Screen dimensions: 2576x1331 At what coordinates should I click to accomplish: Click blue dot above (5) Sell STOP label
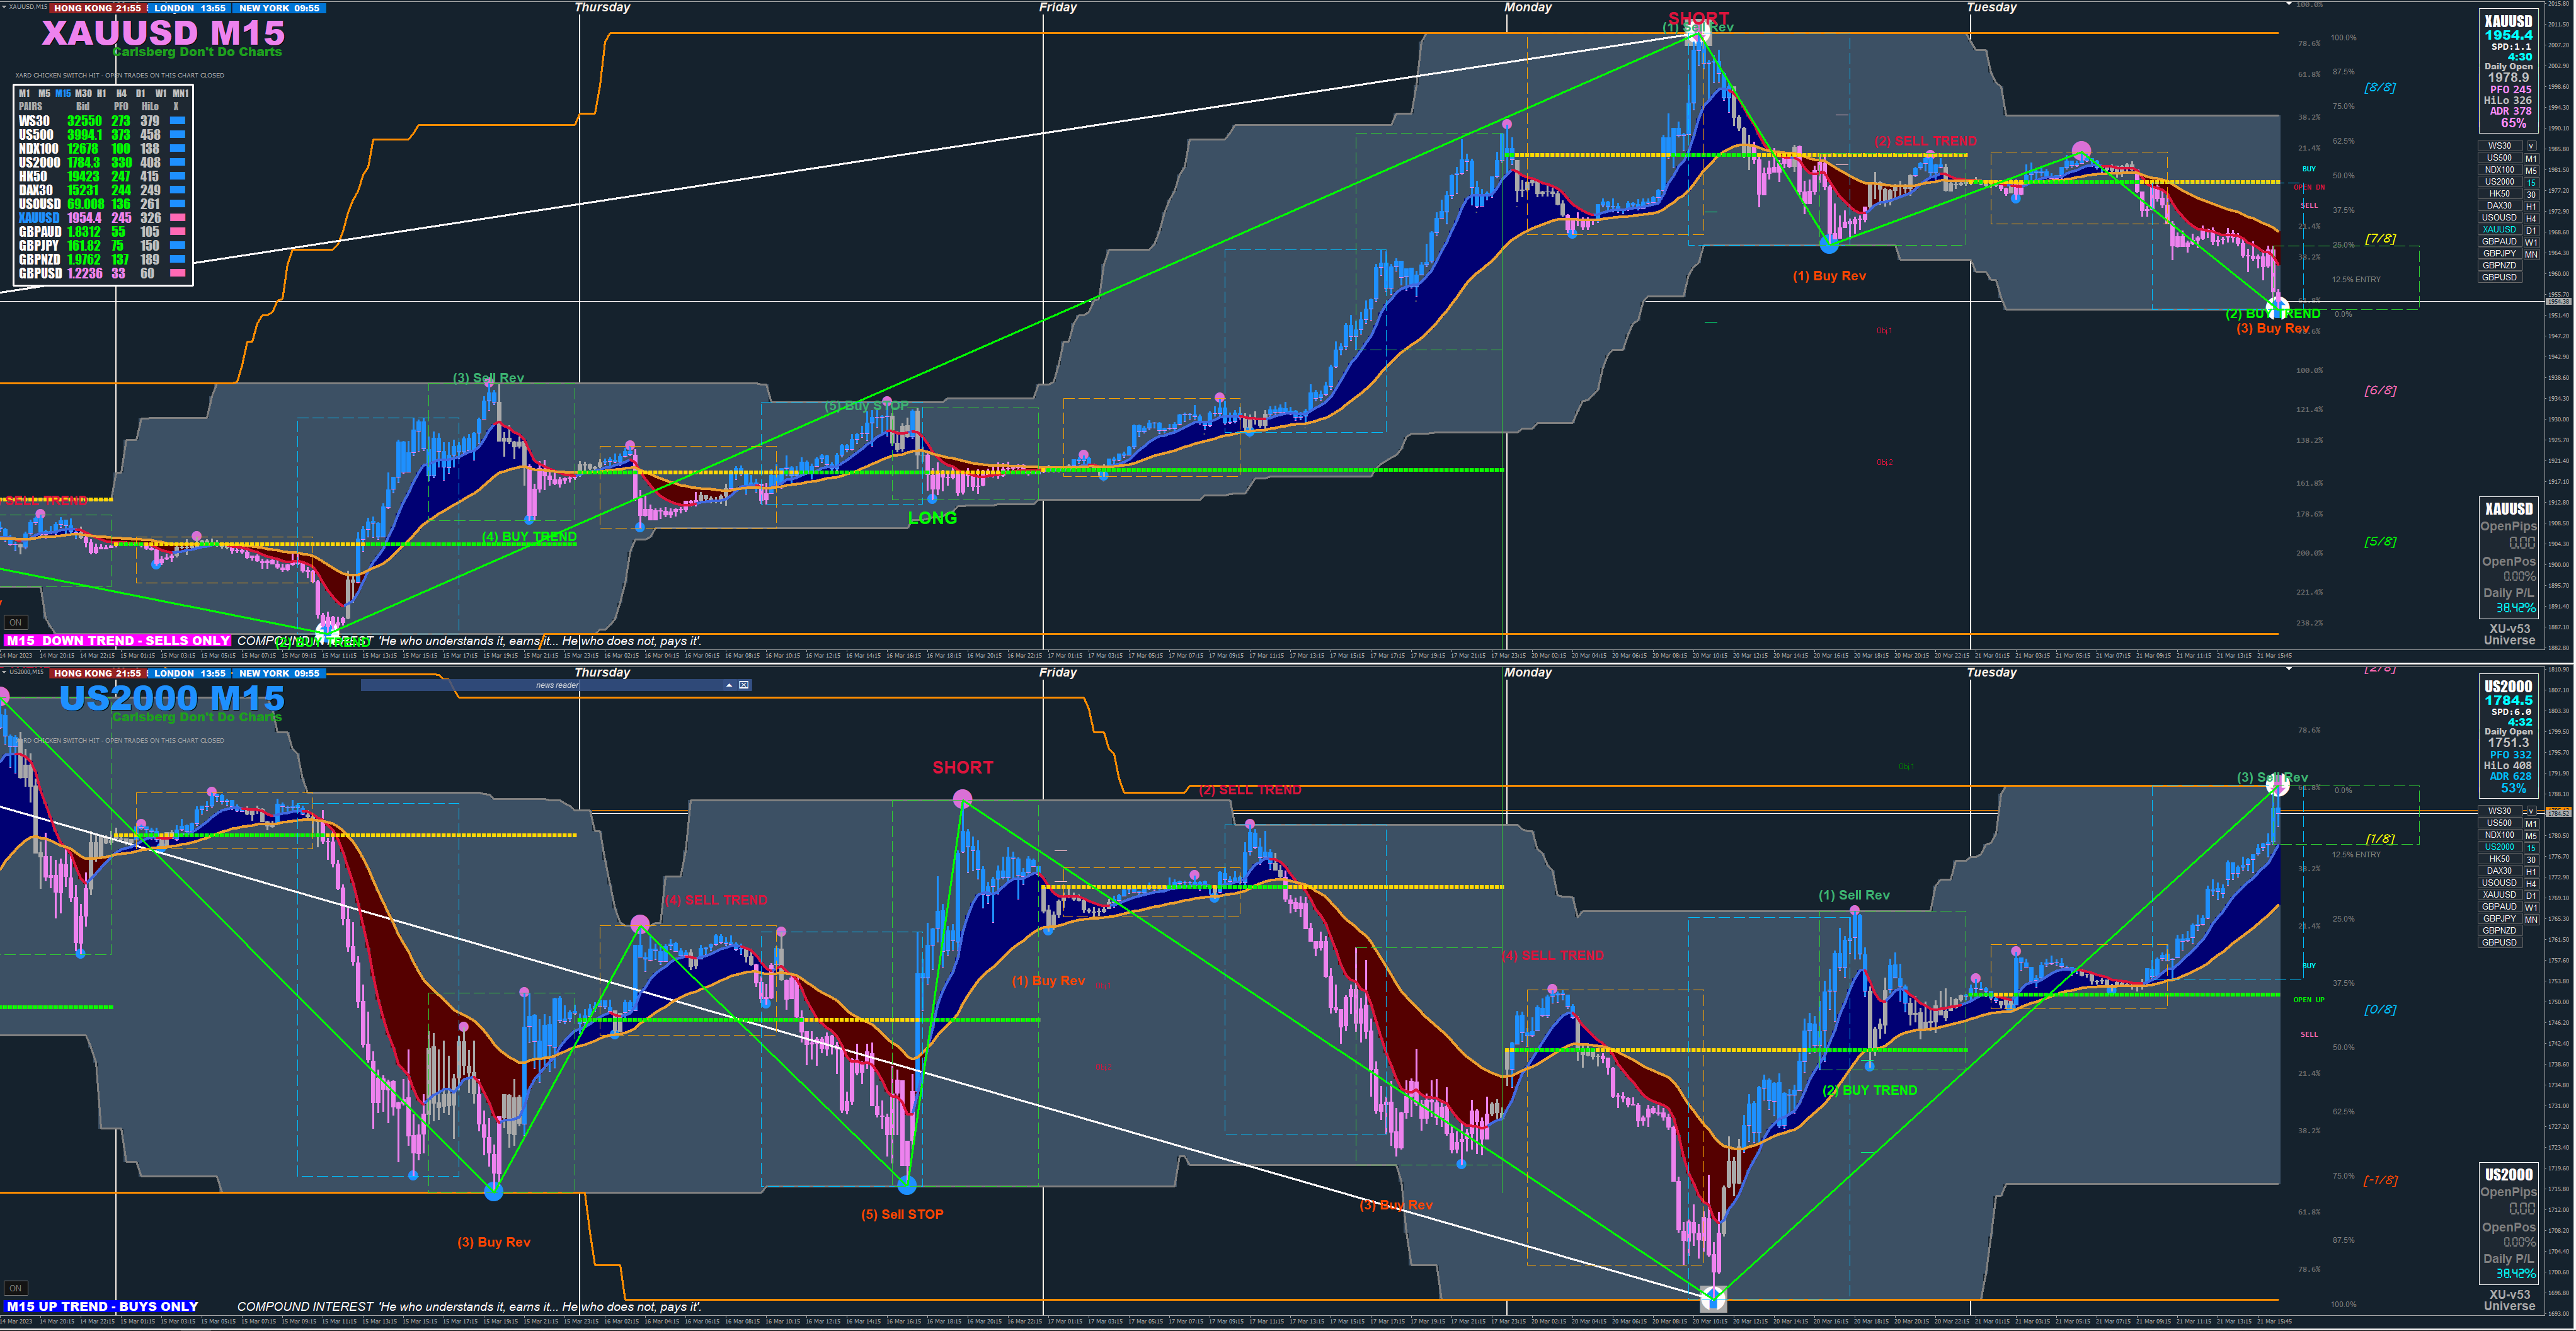[x=906, y=1186]
